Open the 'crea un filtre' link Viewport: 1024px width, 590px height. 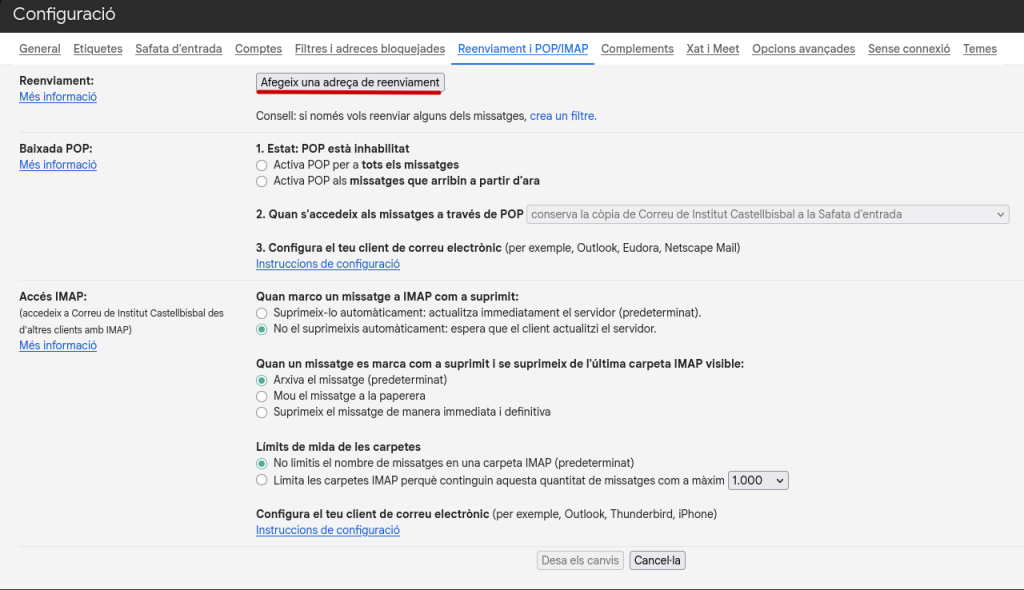tap(562, 116)
